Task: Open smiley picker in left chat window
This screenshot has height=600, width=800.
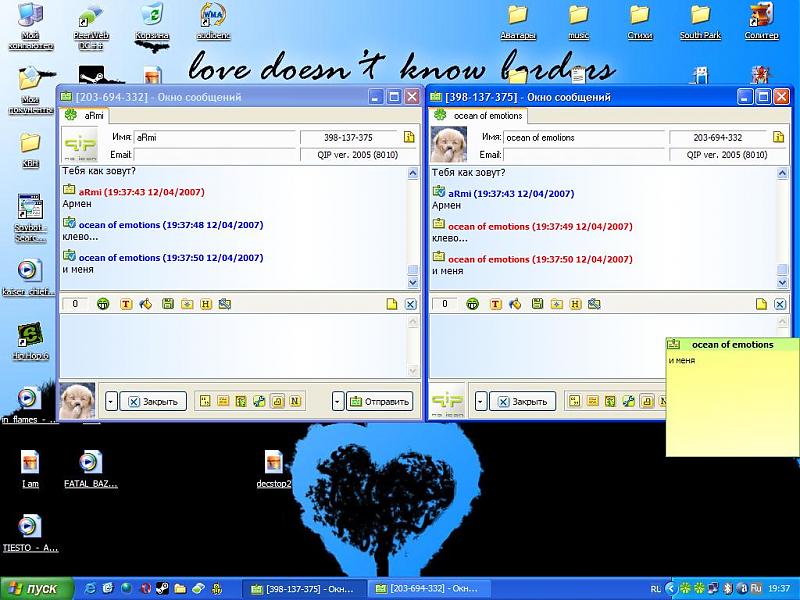Action: [103, 304]
